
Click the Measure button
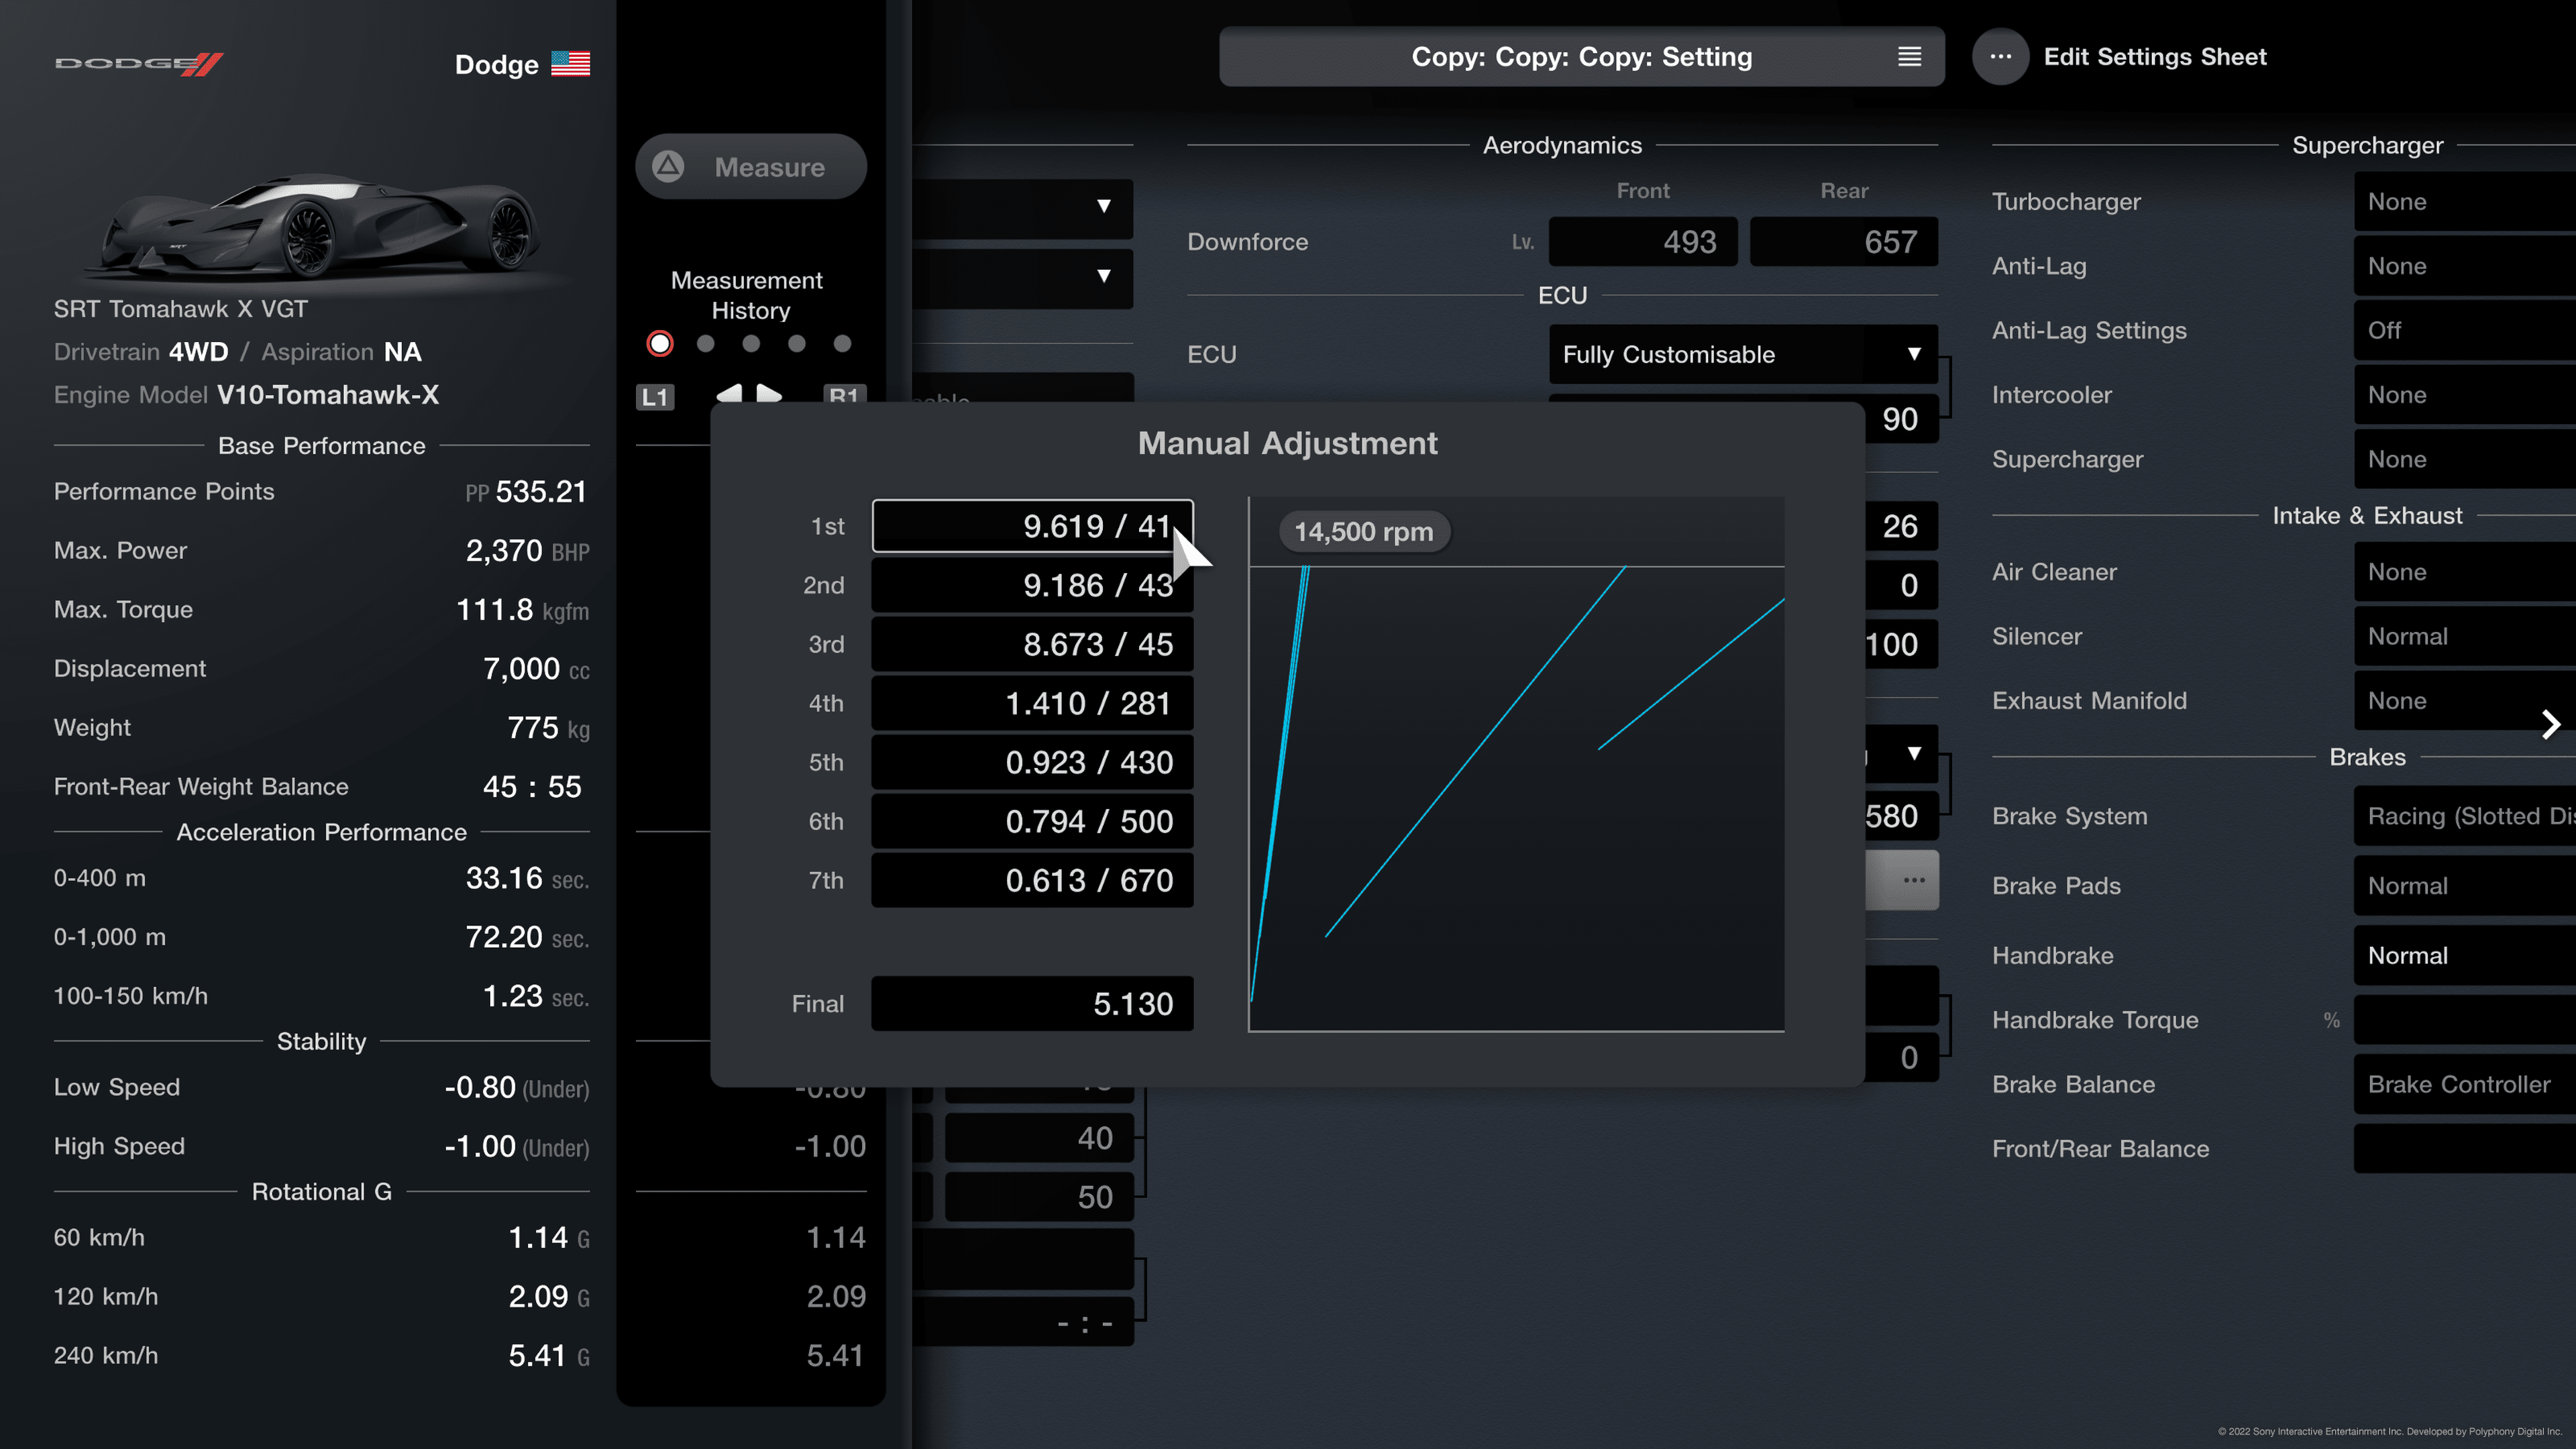[751, 166]
